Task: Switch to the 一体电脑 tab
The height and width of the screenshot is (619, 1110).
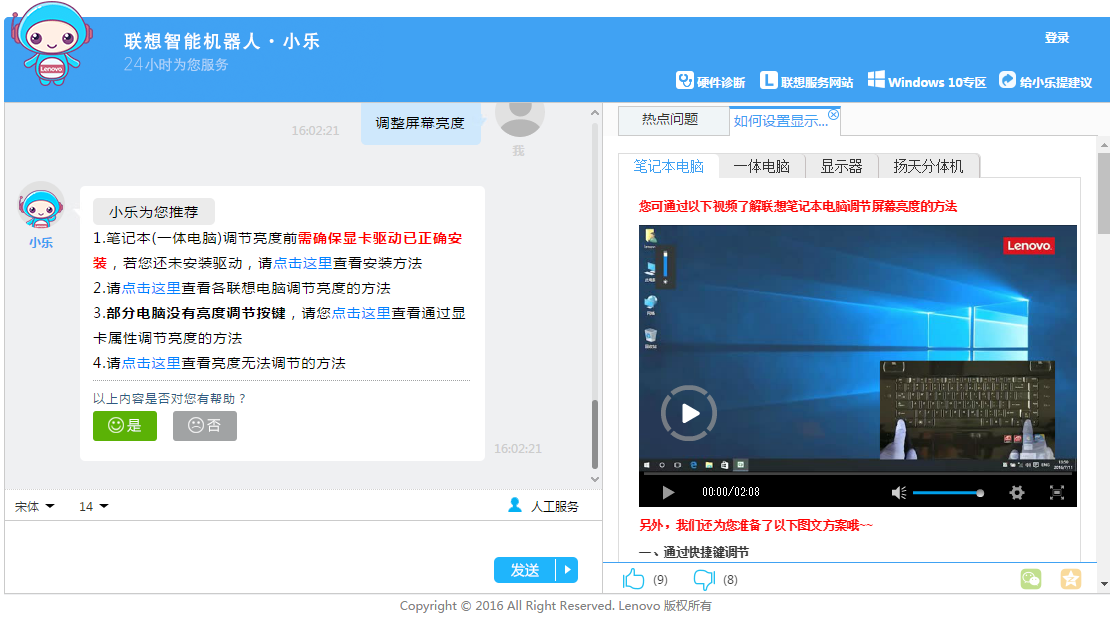Action: point(762,166)
